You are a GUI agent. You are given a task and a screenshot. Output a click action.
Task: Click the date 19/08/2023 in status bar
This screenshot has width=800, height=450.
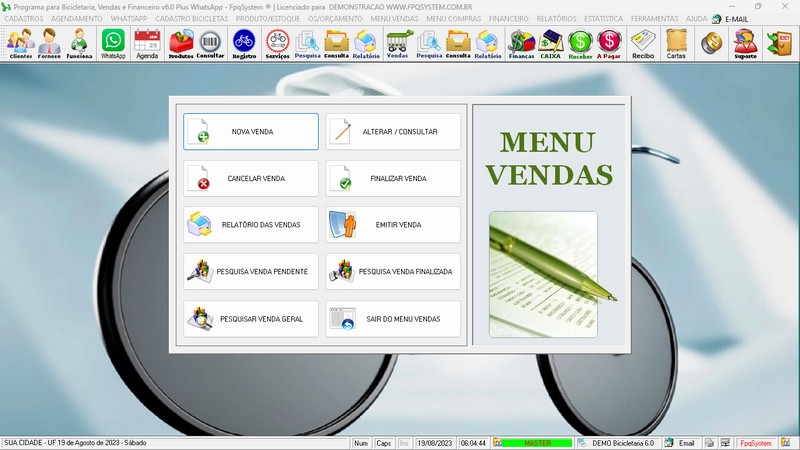click(x=435, y=443)
